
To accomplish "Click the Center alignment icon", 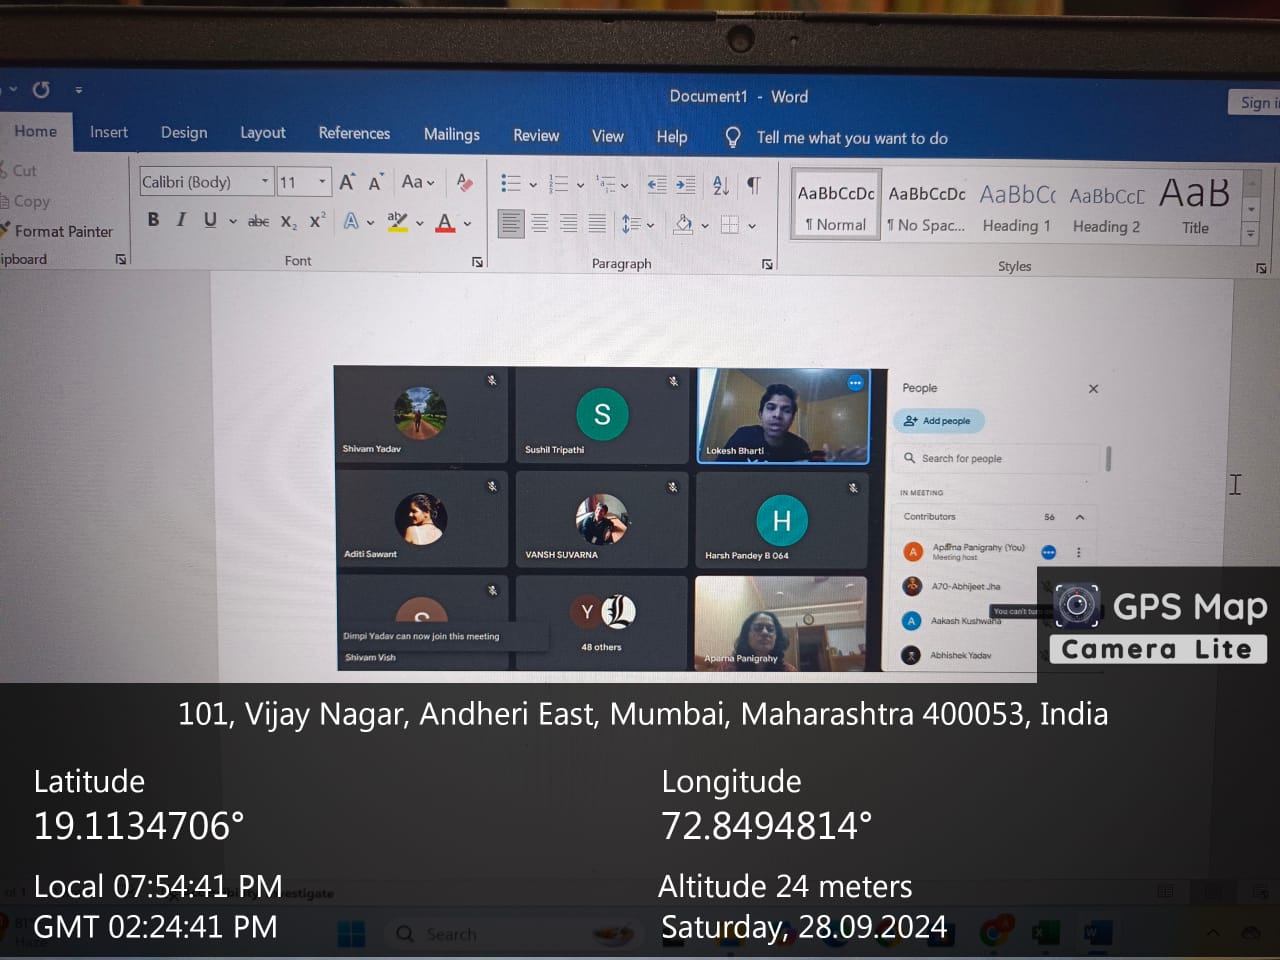I will (x=540, y=224).
